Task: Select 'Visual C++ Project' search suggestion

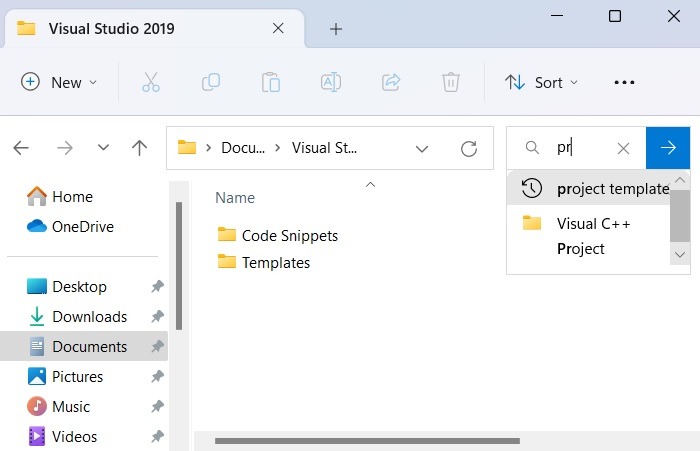Action: 588,236
